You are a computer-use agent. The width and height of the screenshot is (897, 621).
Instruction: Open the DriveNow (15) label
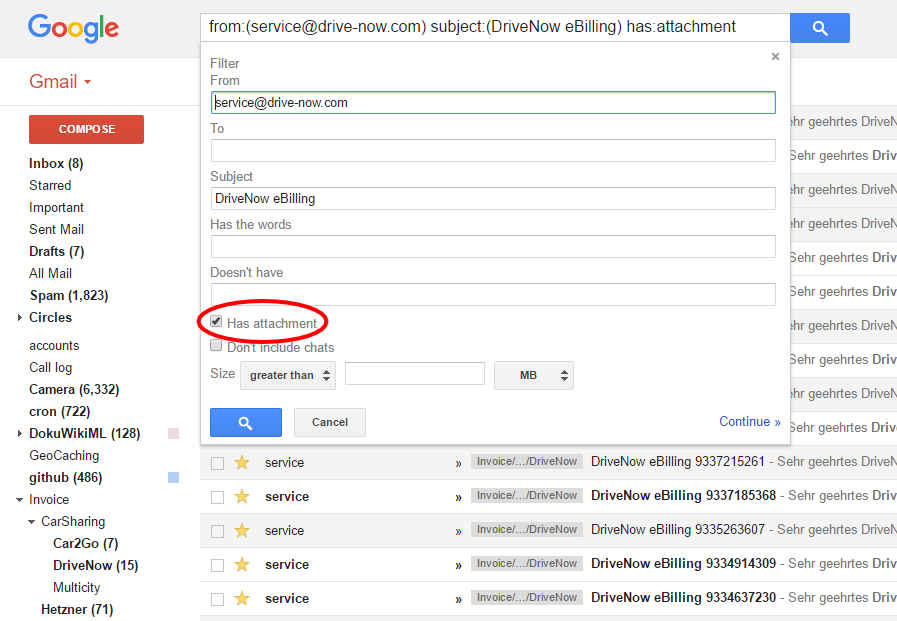tap(96, 566)
